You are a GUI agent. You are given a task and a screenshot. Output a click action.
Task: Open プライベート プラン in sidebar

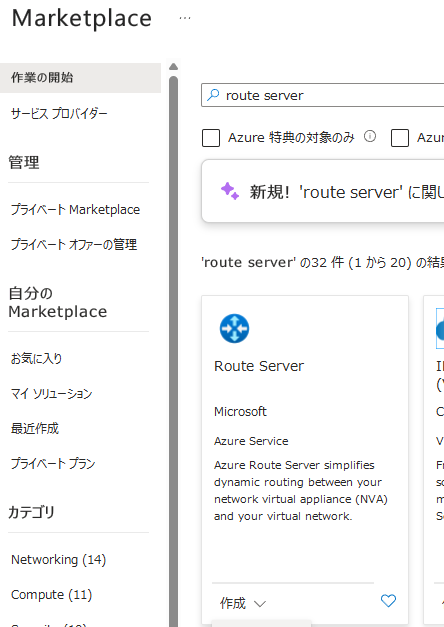53,463
